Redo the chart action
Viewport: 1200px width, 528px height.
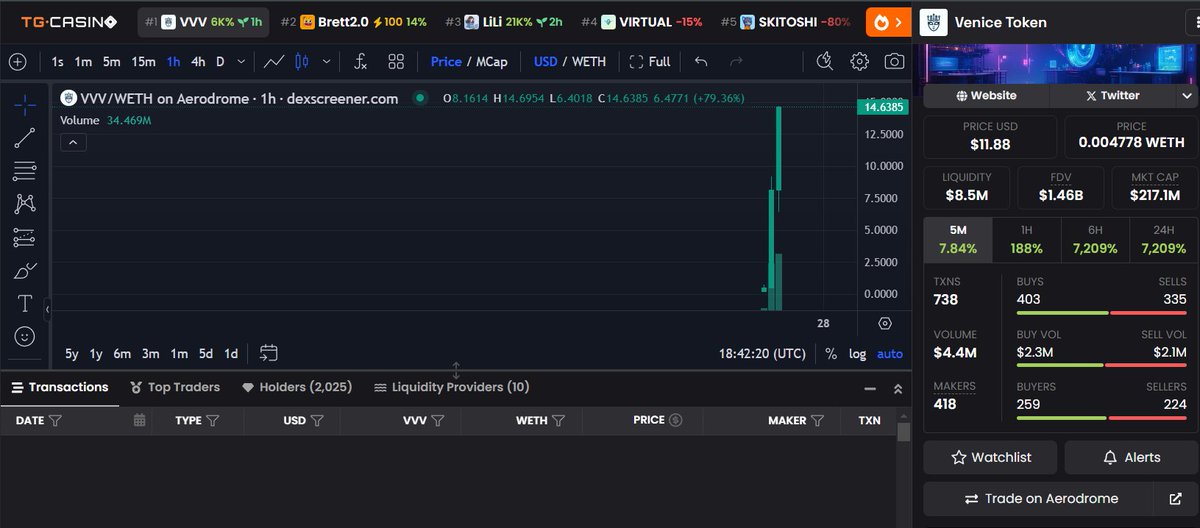(x=736, y=62)
